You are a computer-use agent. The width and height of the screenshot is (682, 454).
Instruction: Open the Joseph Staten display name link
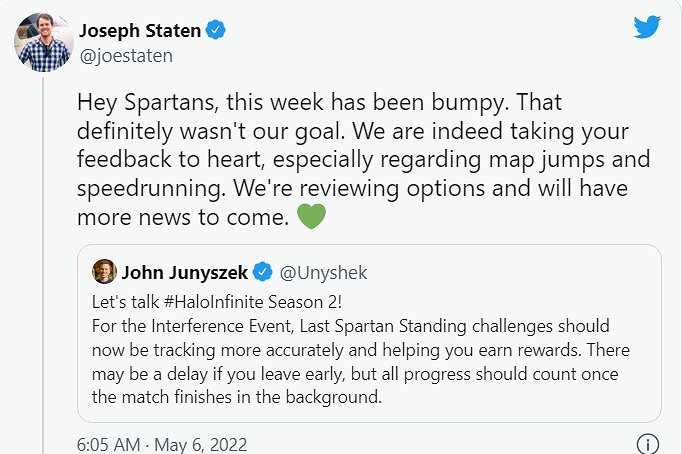click(140, 31)
